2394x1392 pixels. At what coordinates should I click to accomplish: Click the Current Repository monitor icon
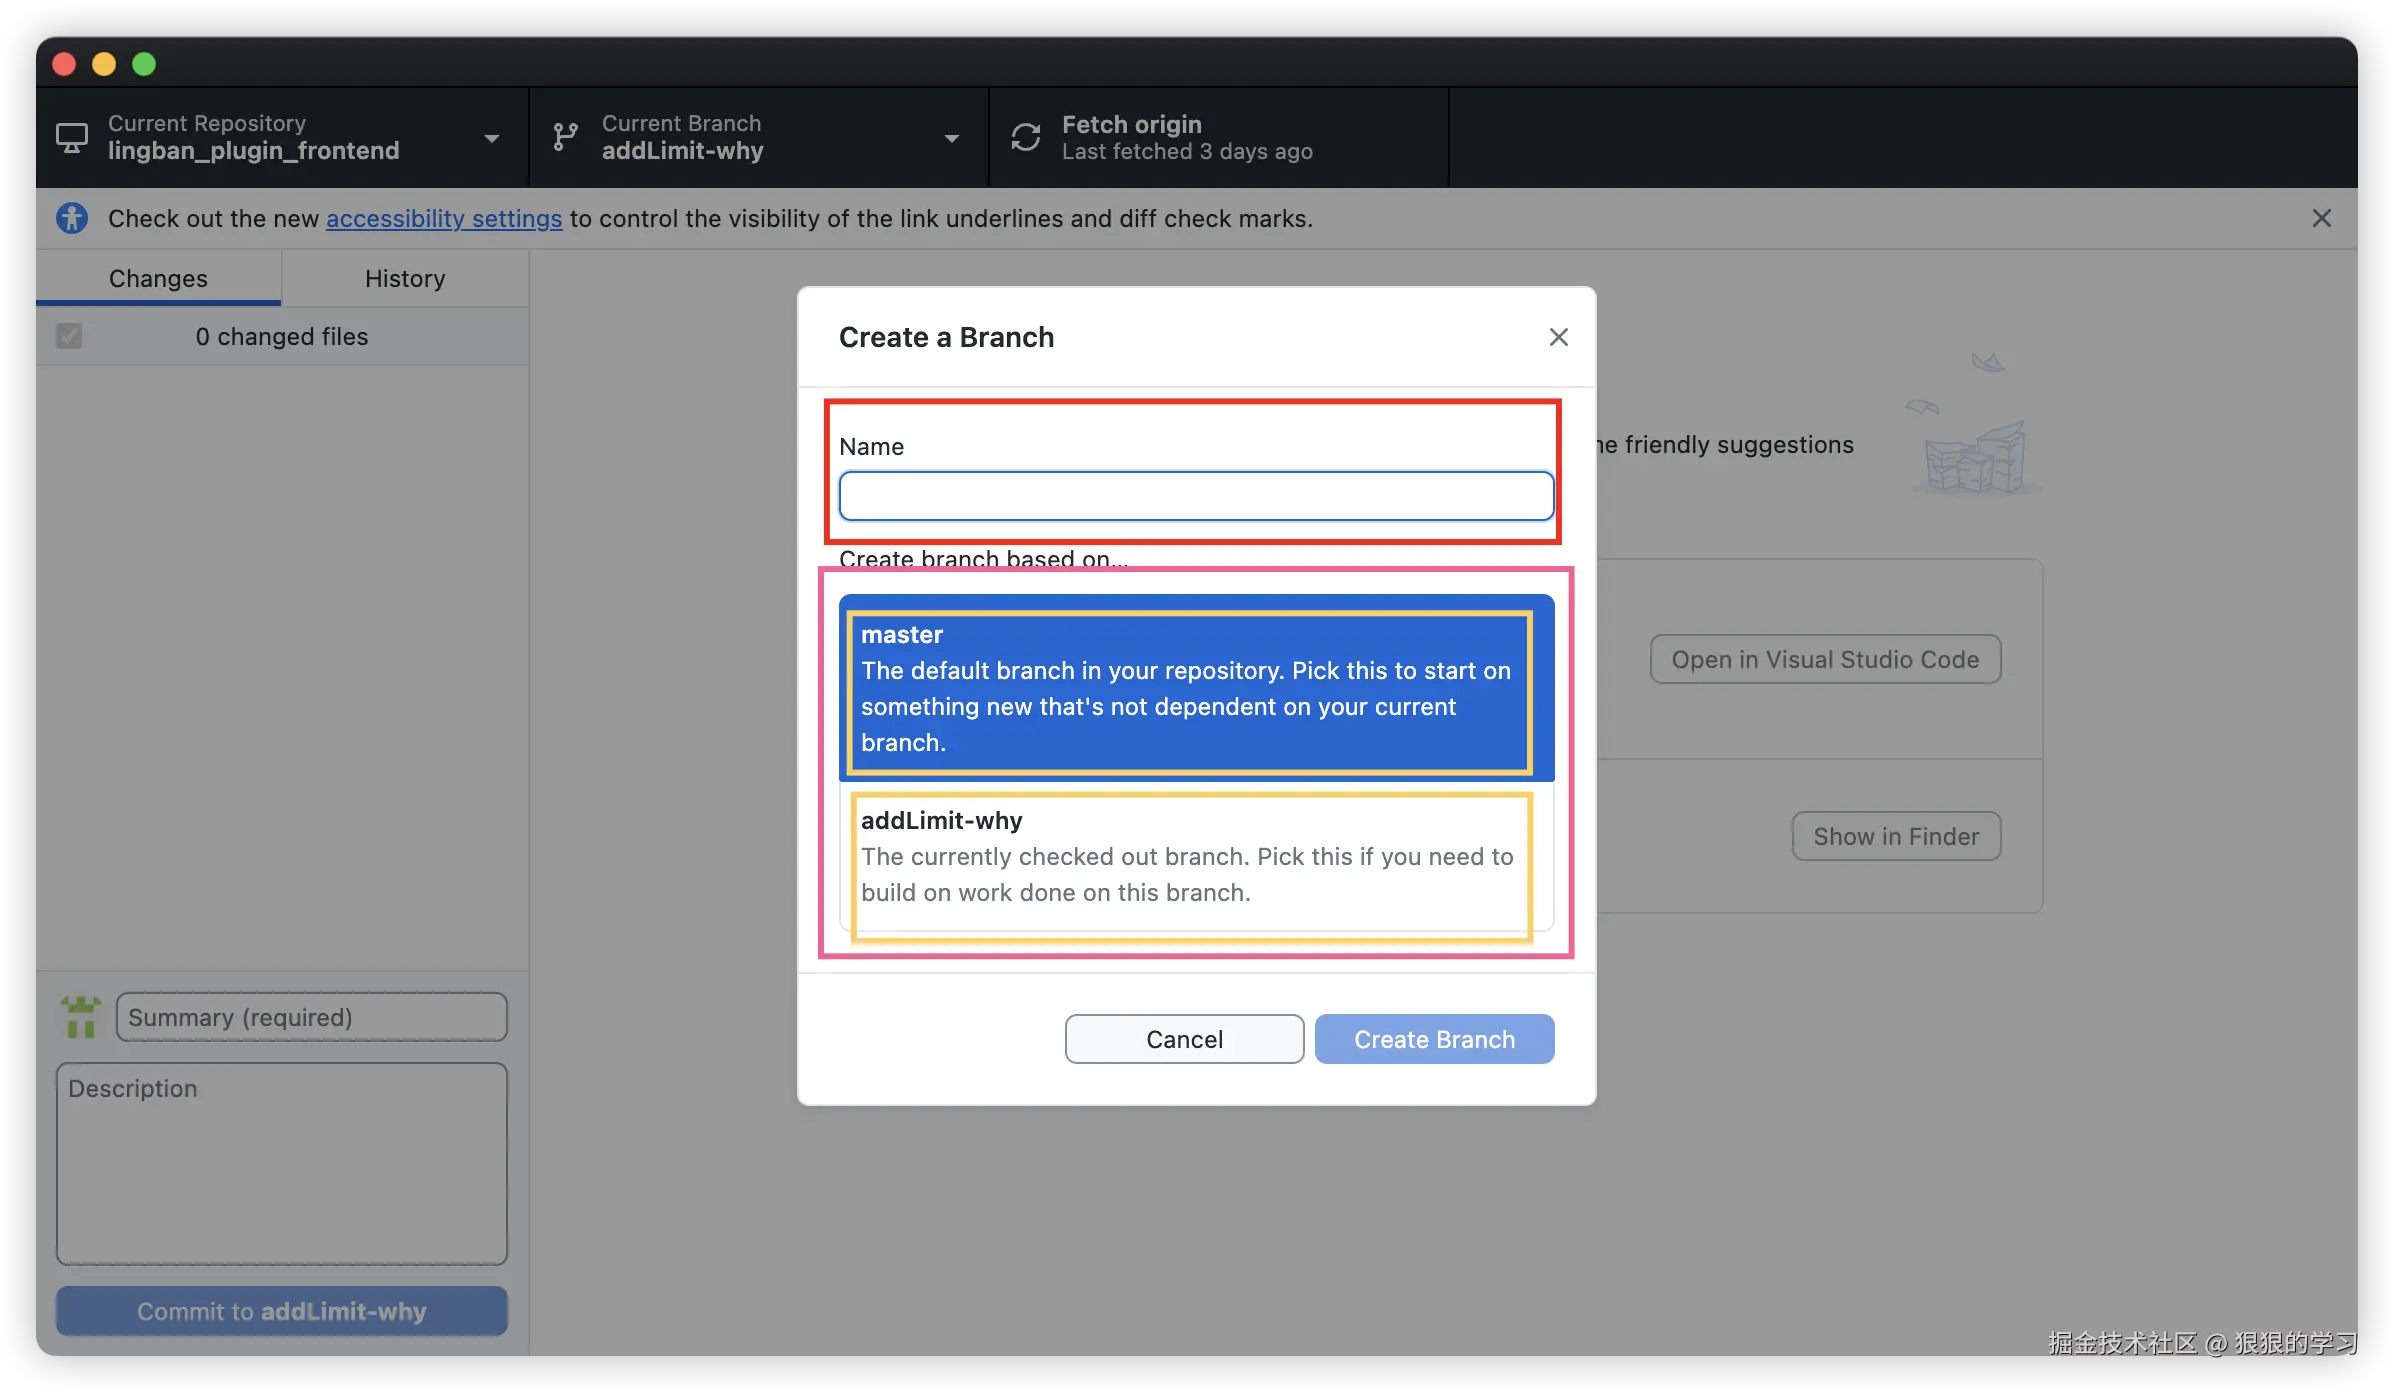point(71,137)
